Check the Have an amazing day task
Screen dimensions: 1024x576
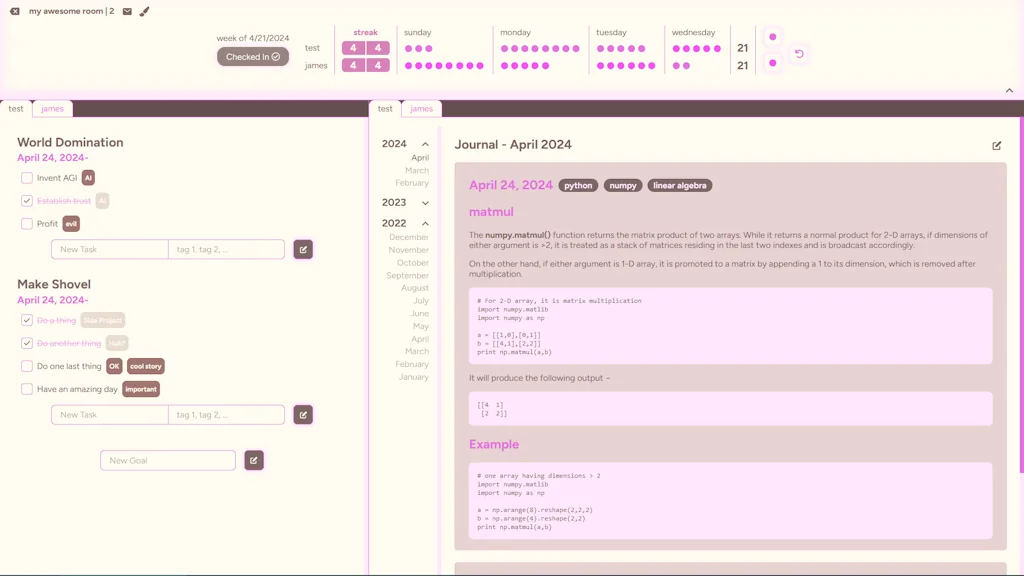click(26, 388)
